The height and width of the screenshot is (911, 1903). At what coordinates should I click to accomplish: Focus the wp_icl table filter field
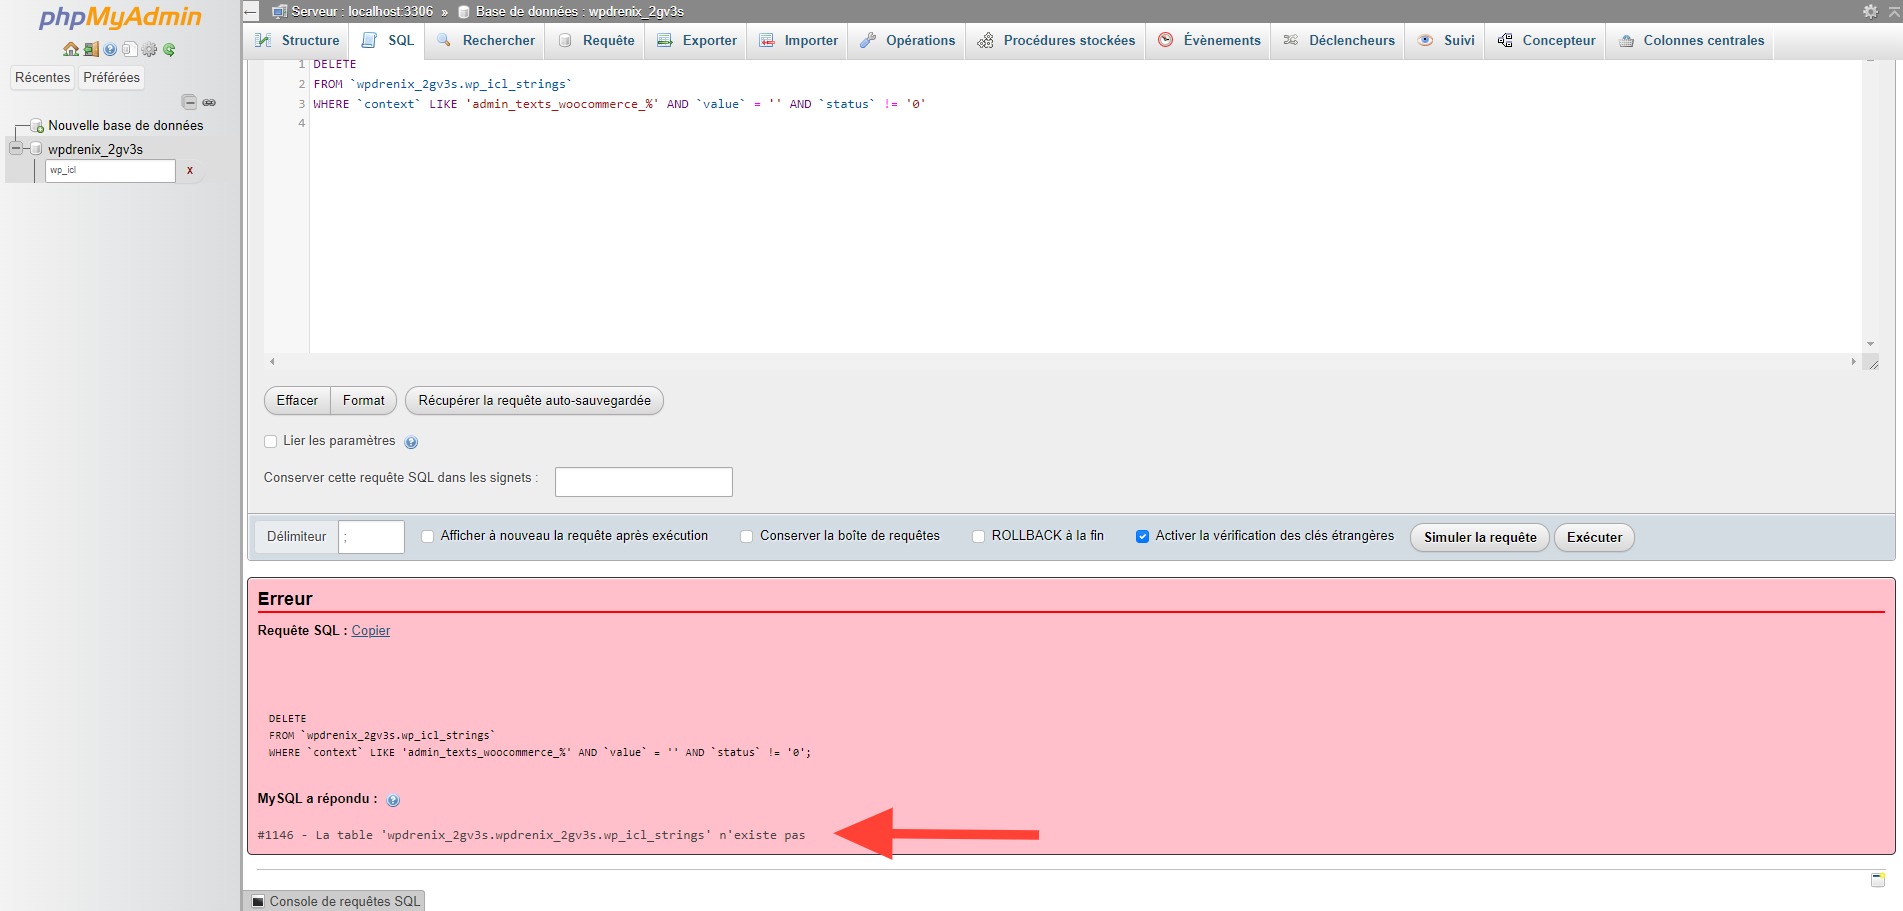[110, 171]
